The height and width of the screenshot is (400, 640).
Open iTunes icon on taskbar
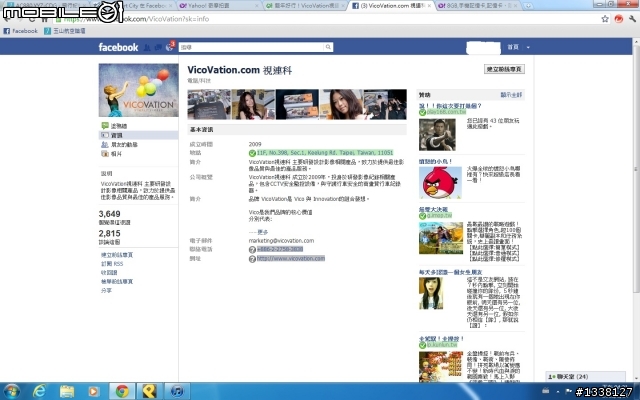click(177, 391)
